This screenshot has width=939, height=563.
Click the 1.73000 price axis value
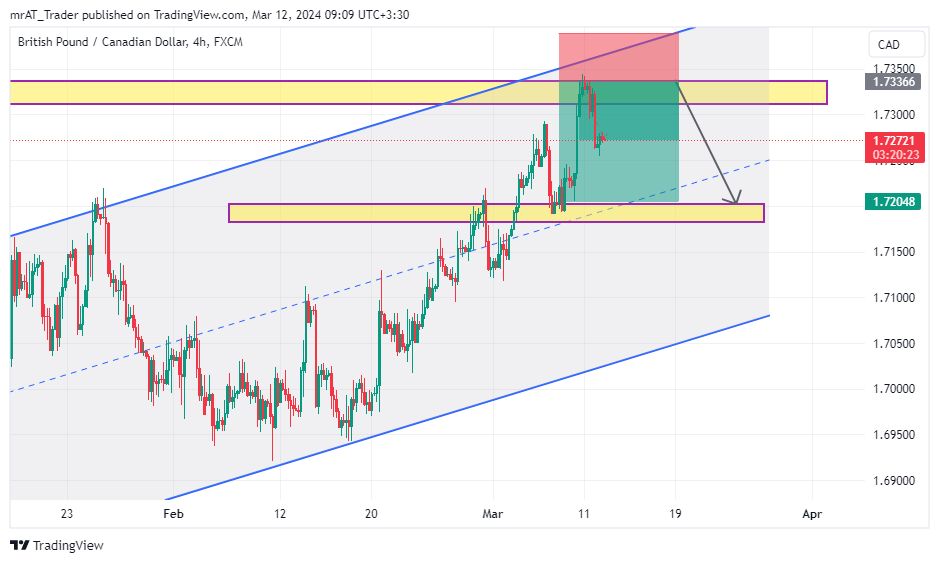pyautogui.click(x=893, y=114)
